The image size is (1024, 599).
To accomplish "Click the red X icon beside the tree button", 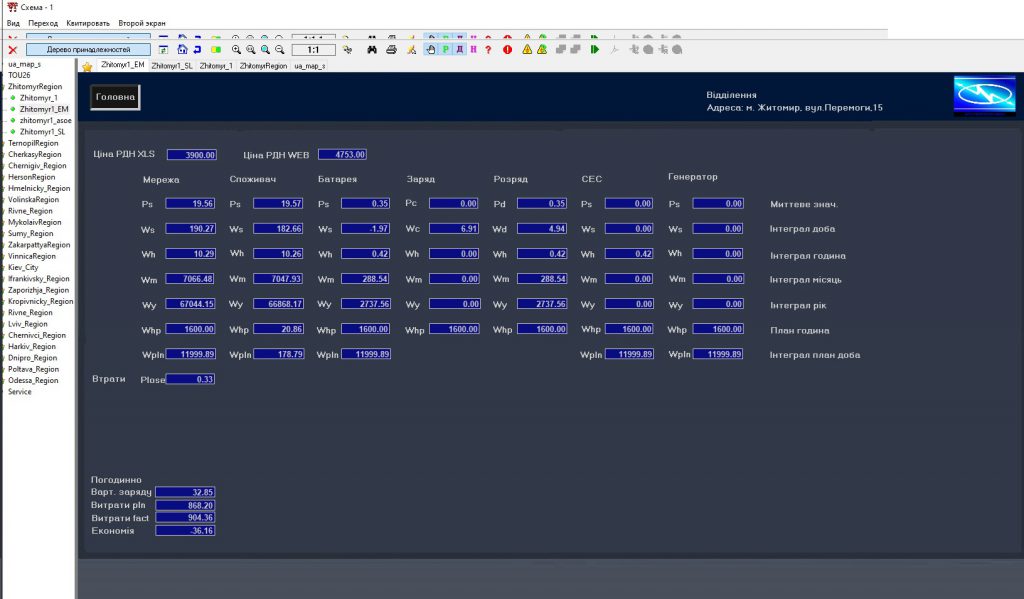I will (x=12, y=49).
